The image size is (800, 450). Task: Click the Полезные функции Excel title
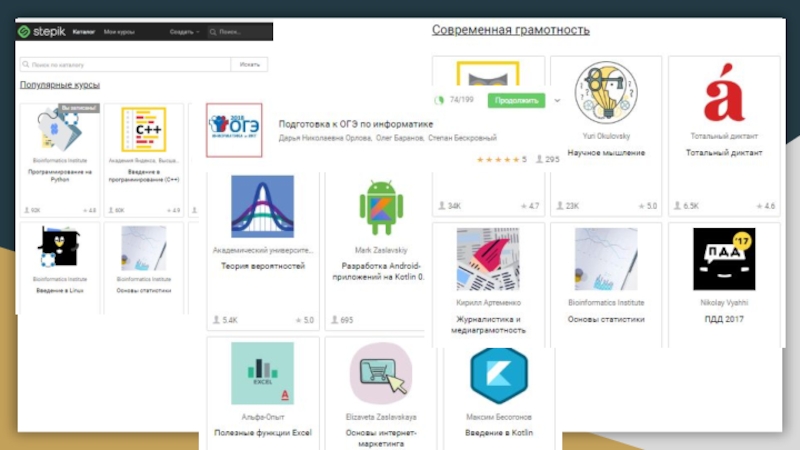[x=263, y=433]
